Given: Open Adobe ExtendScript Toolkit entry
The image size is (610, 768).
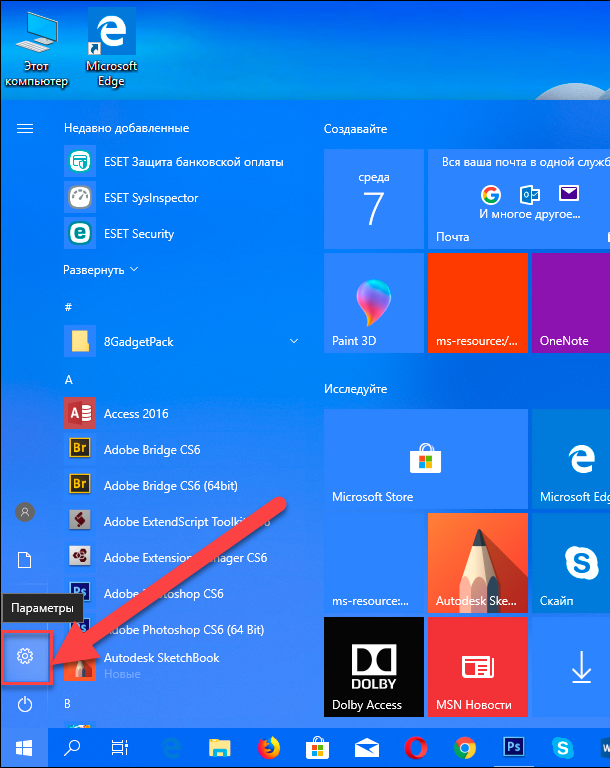Looking at the screenshot, I should pyautogui.click(x=181, y=522).
